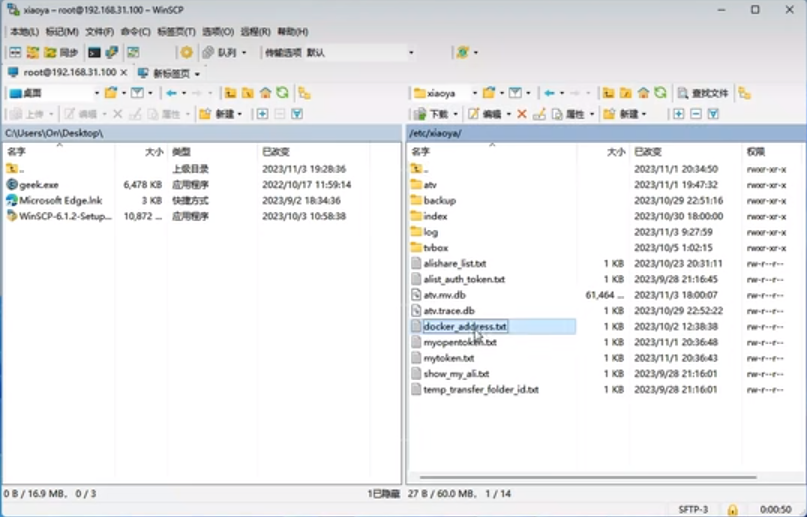Click back arrow in remote panel toolbar
807x517 pixels.
[549, 93]
